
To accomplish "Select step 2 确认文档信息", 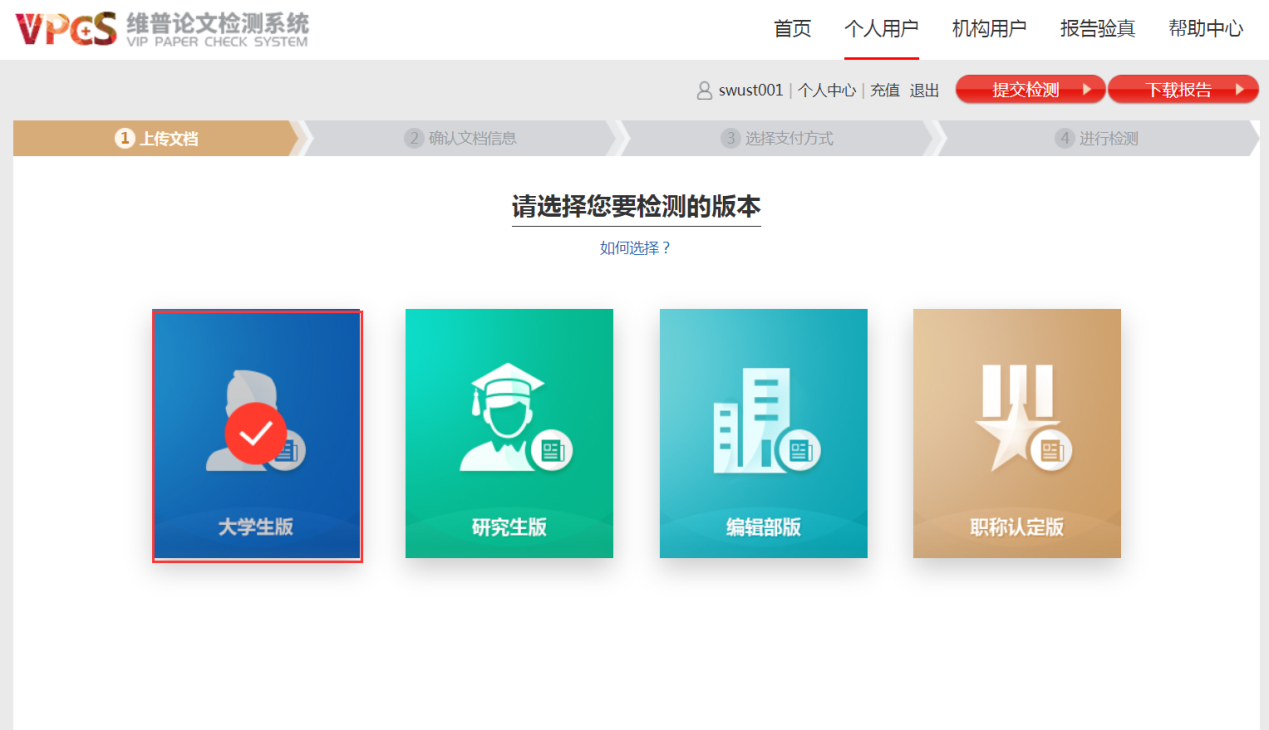I will coord(461,139).
